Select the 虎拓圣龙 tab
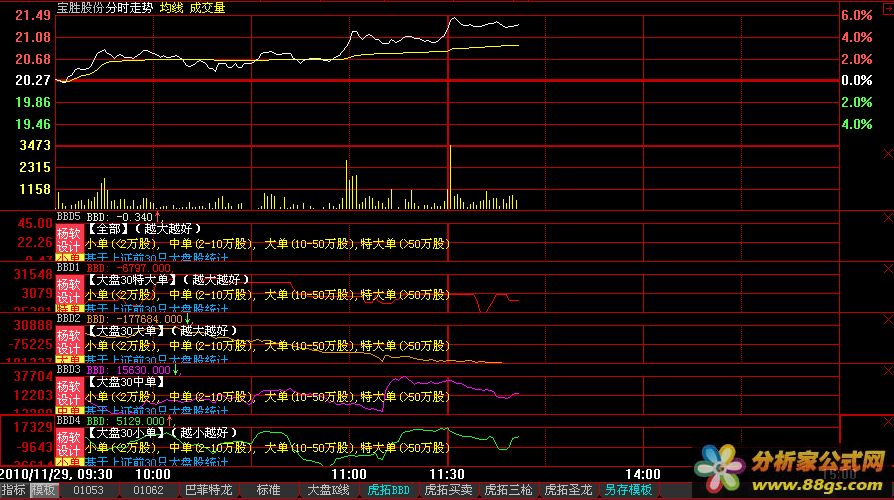 (x=568, y=490)
